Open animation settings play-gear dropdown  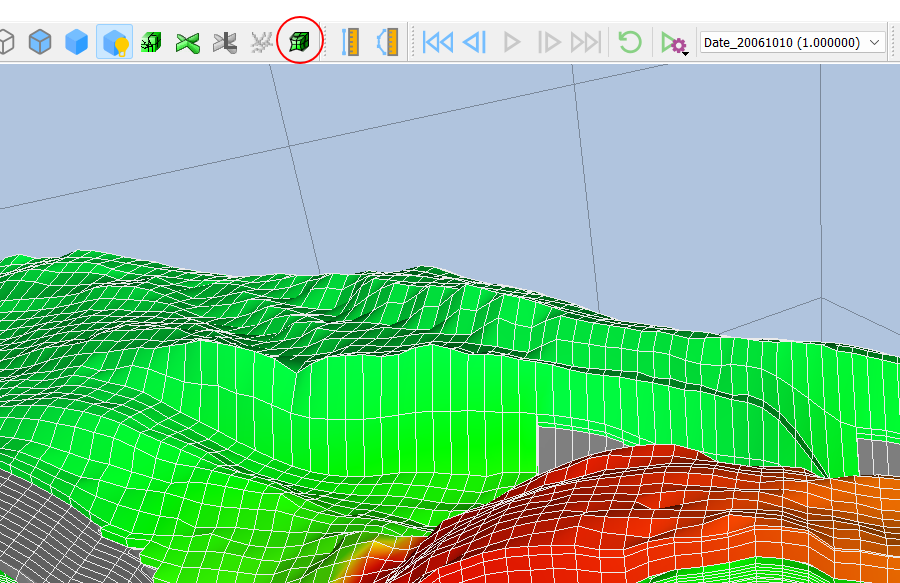[x=674, y=43]
